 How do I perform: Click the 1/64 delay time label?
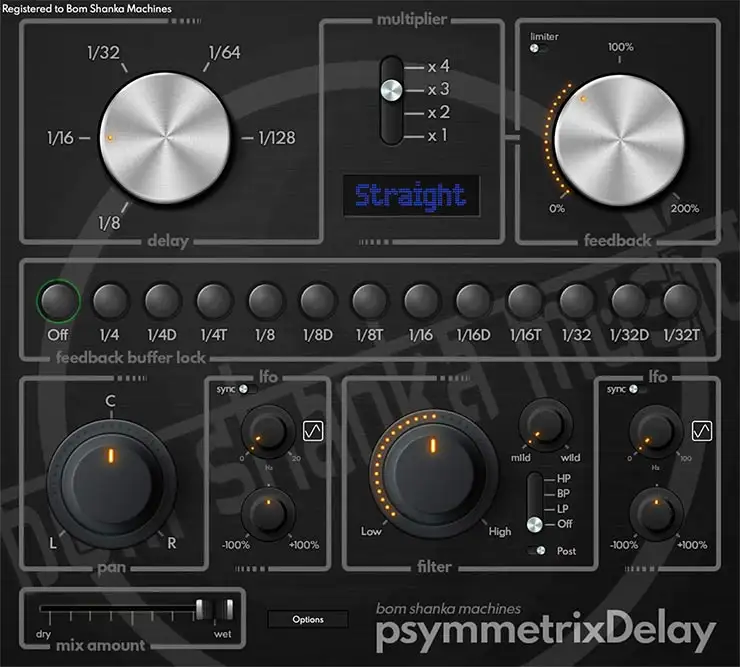pos(225,52)
